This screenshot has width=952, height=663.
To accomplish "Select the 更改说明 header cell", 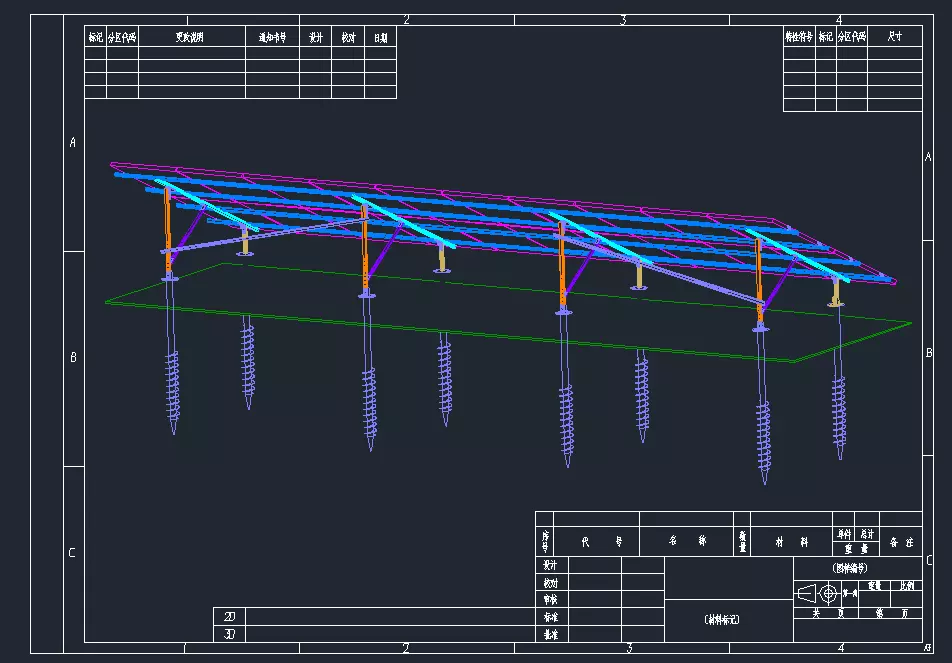I will (191, 37).
